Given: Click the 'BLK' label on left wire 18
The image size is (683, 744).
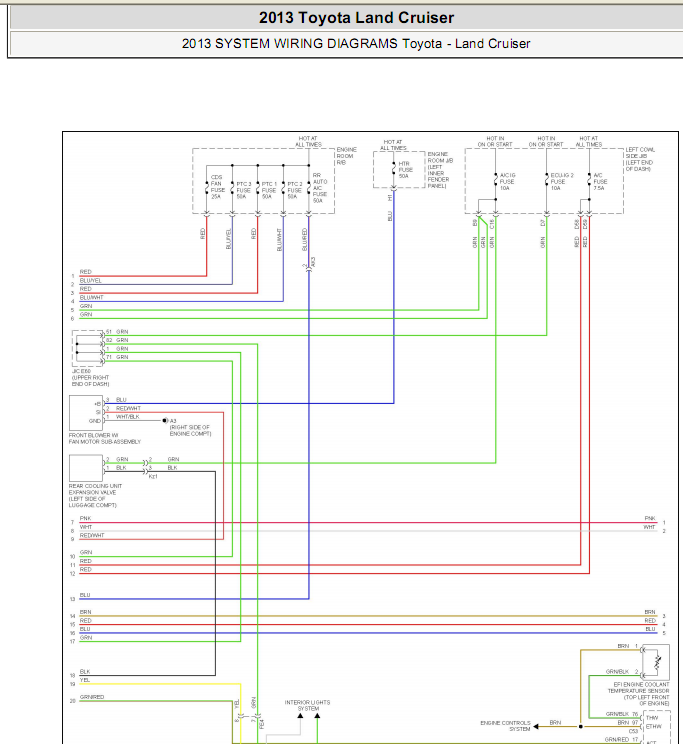Looking at the screenshot, I should pos(85,671).
